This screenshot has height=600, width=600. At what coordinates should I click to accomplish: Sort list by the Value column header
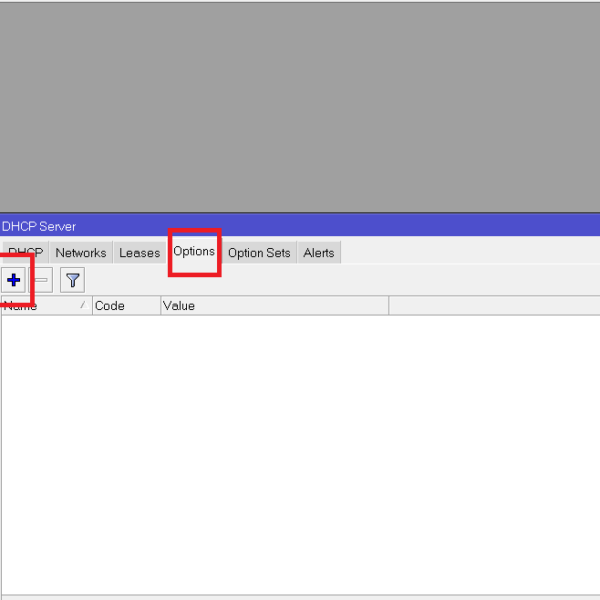point(270,306)
